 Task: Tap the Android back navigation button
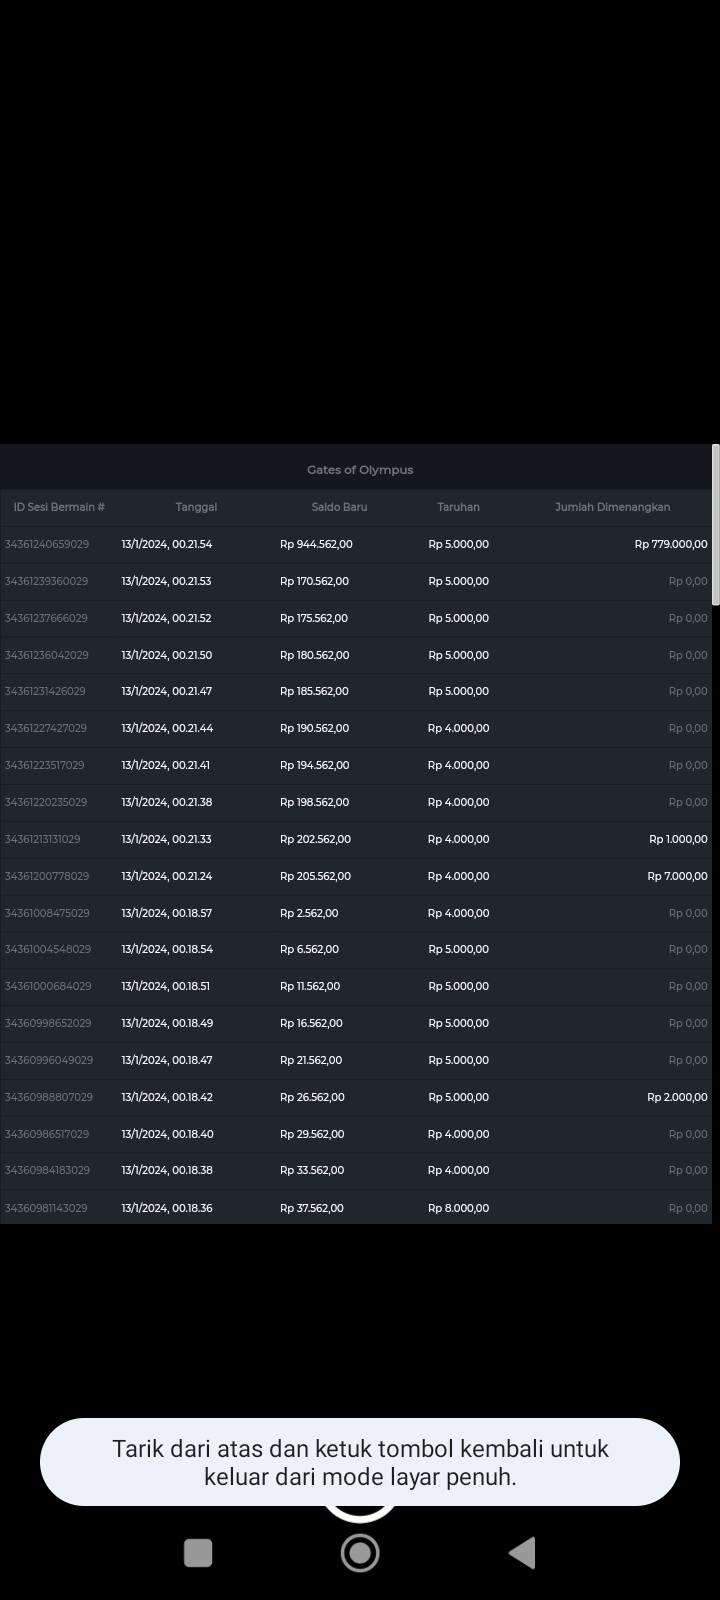[522, 1552]
